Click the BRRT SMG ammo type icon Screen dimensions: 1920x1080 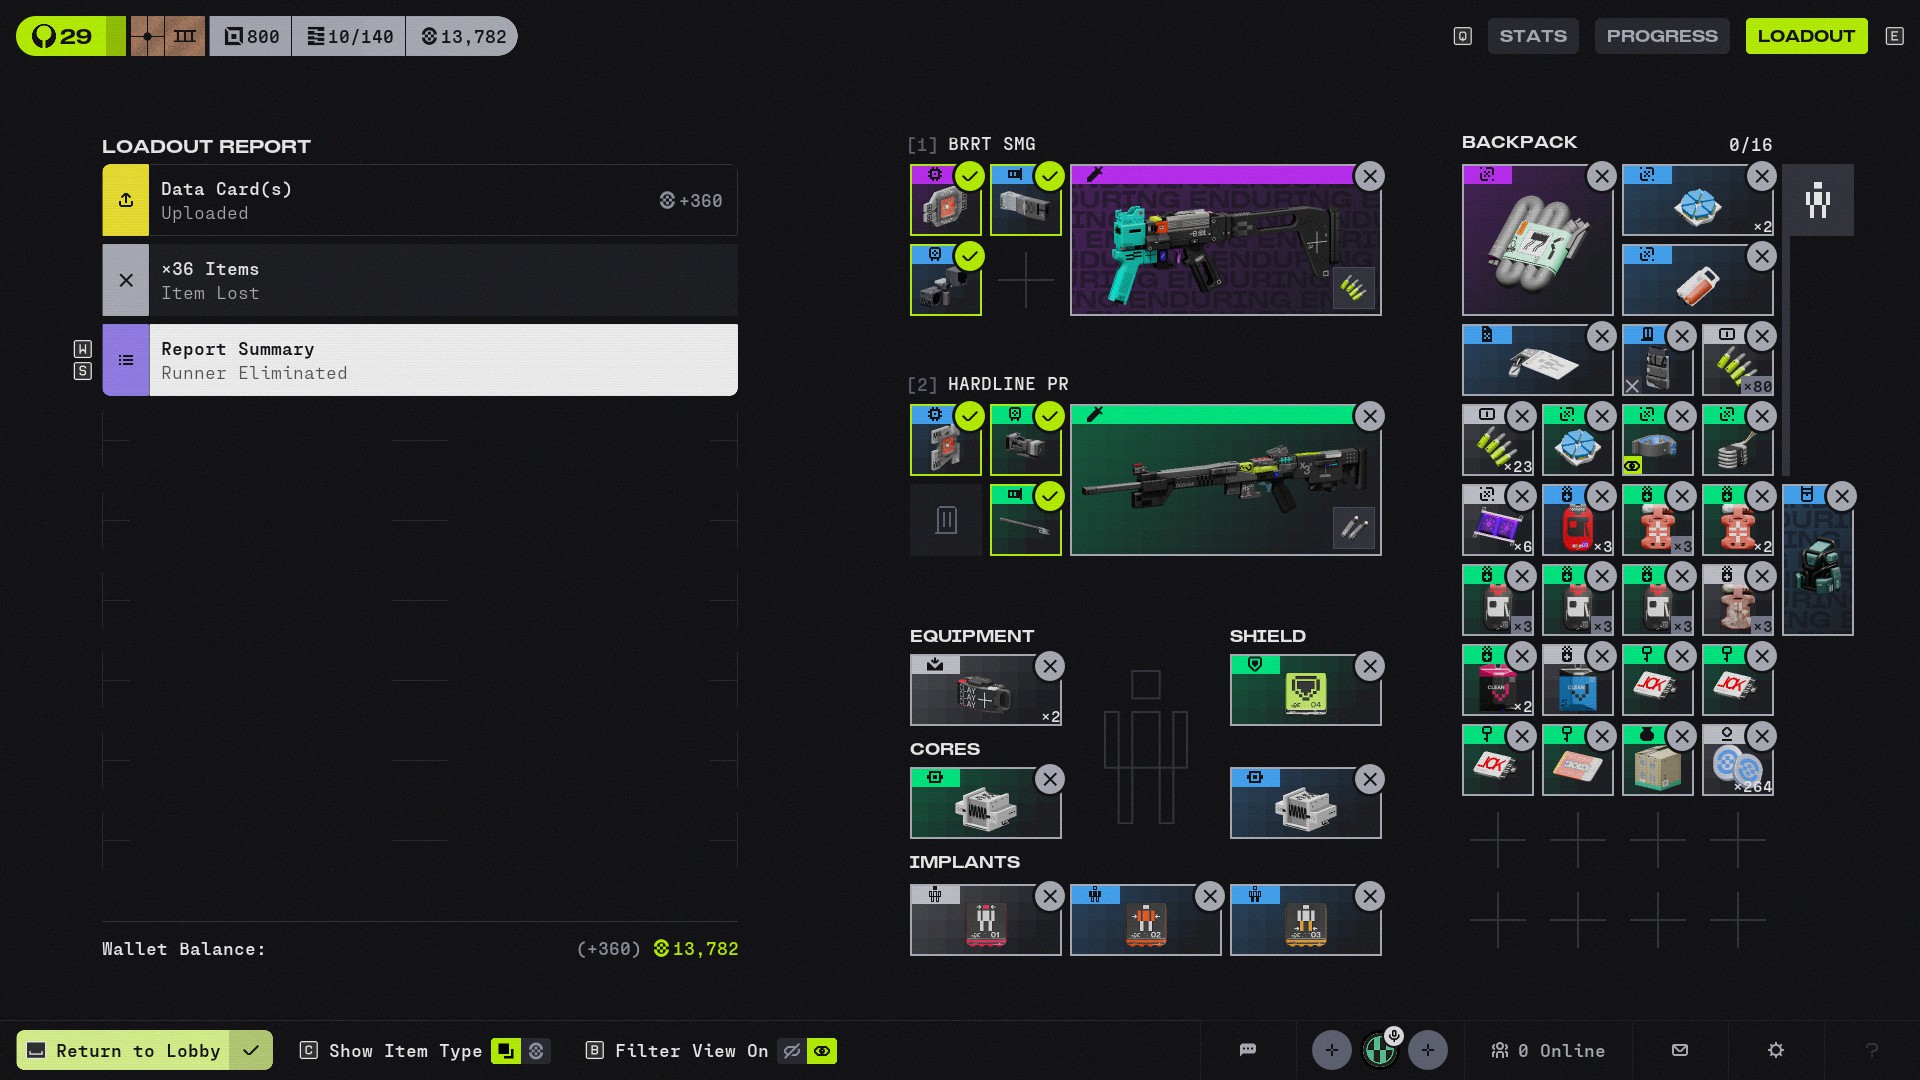[x=1353, y=289]
